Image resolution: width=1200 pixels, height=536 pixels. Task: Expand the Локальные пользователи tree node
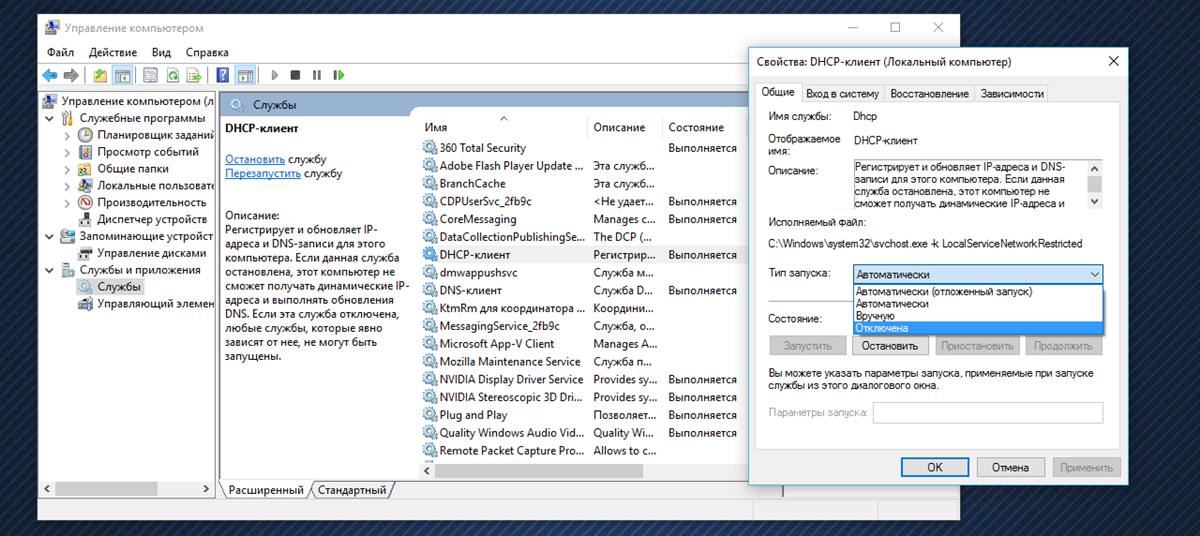coord(67,186)
